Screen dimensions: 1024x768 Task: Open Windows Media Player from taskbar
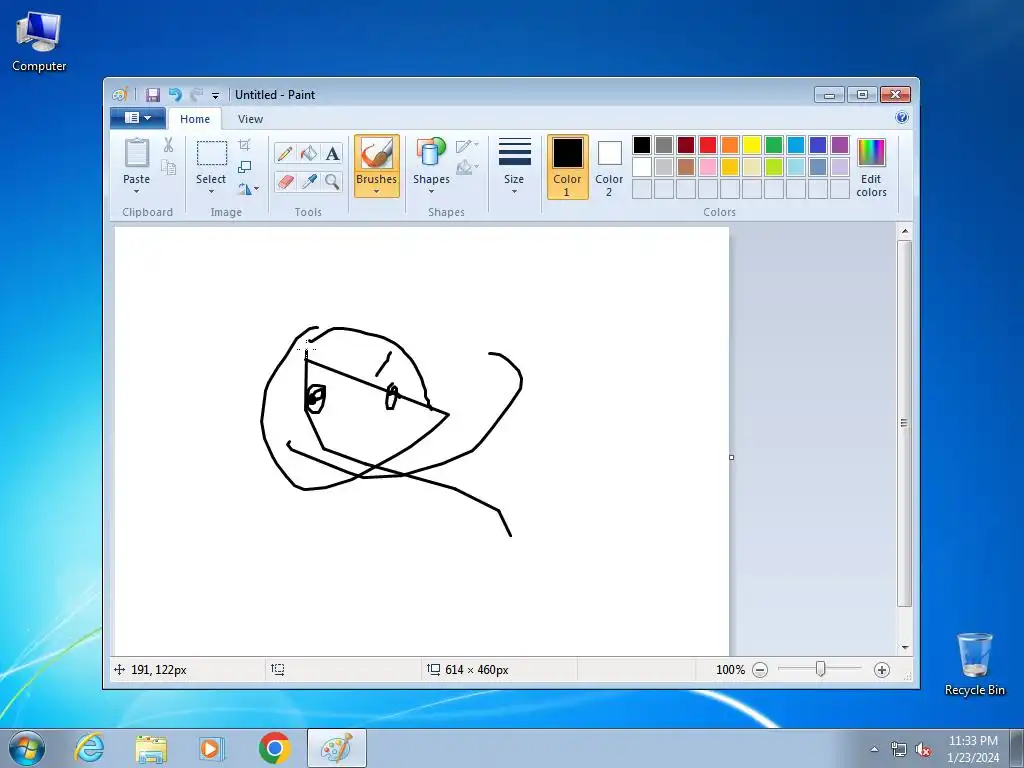tap(212, 748)
